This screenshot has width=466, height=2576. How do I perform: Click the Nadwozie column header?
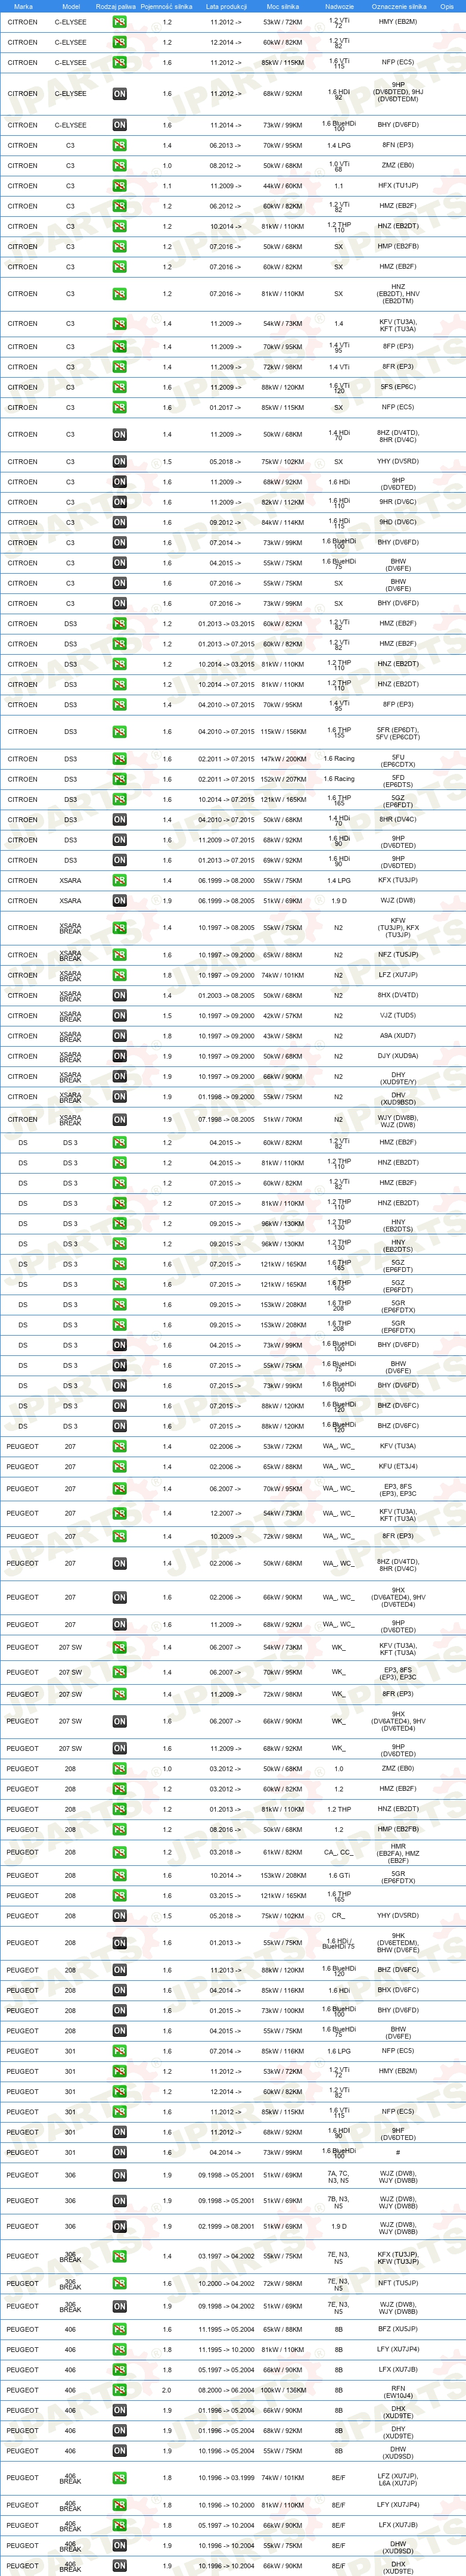(339, 6)
